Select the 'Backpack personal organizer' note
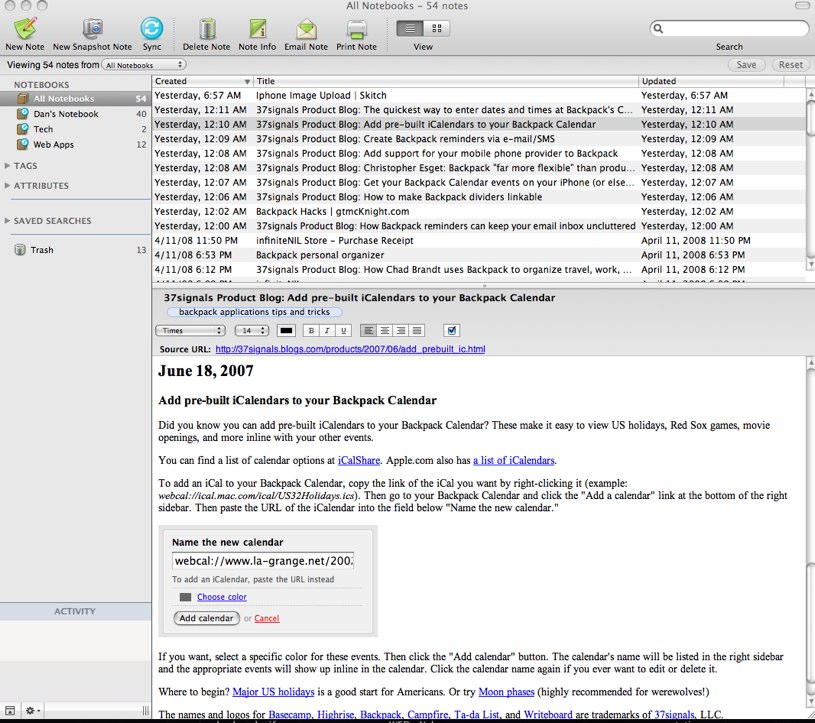This screenshot has height=723, width=815. pos(480,255)
